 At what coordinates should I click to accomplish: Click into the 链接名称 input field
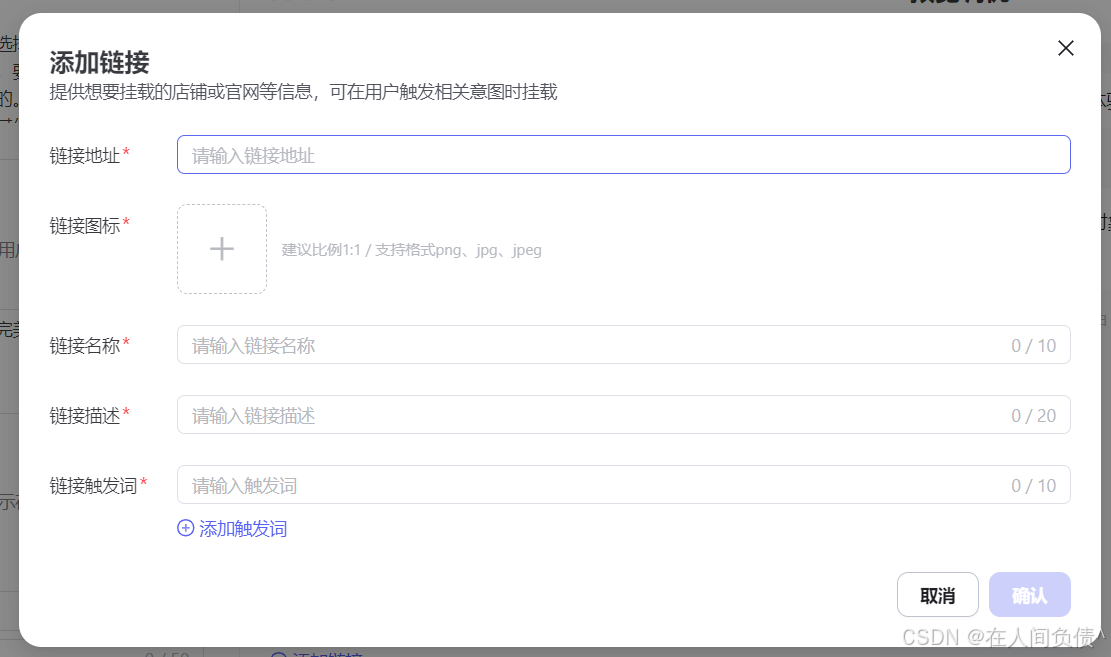pyautogui.click(x=624, y=345)
